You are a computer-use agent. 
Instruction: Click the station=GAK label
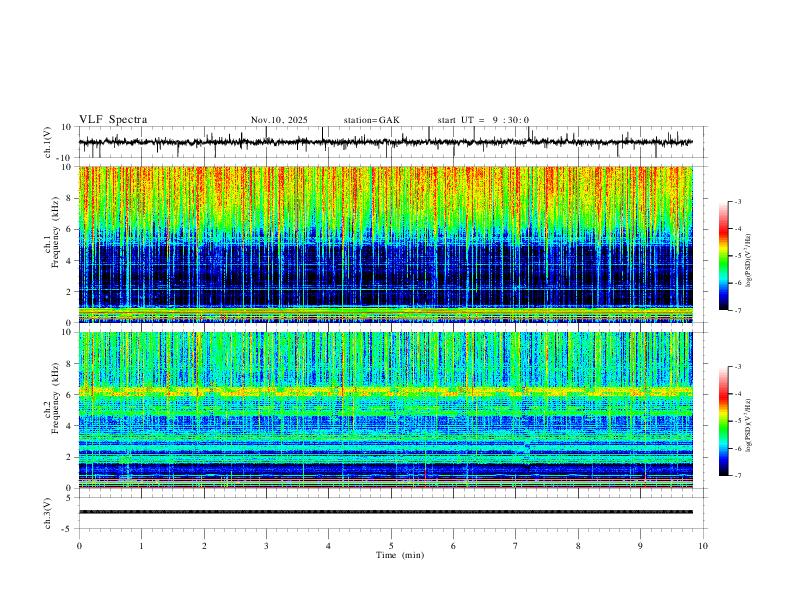point(371,120)
